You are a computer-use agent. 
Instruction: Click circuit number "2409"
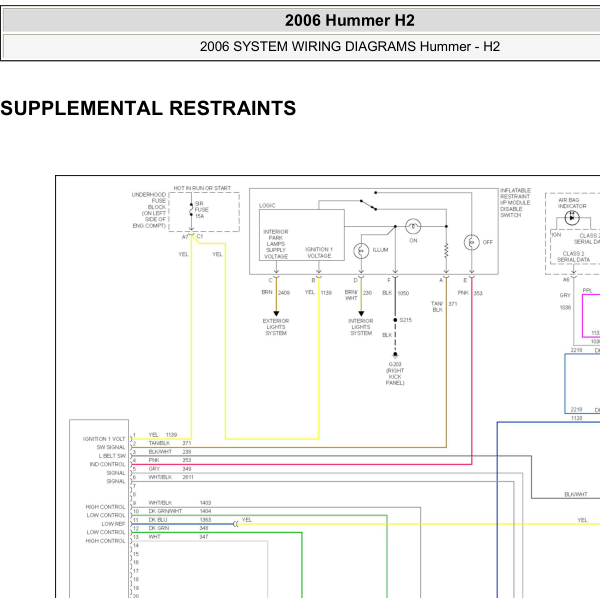(x=284, y=293)
